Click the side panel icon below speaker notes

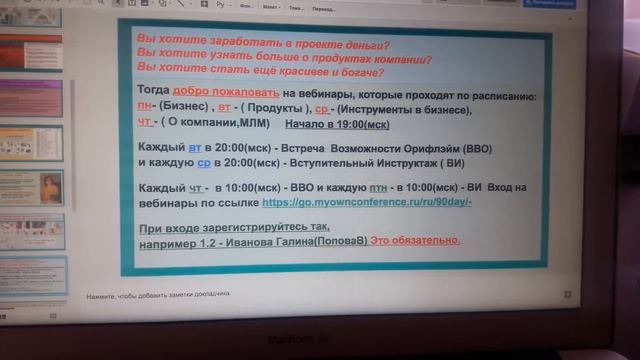[x=567, y=294]
